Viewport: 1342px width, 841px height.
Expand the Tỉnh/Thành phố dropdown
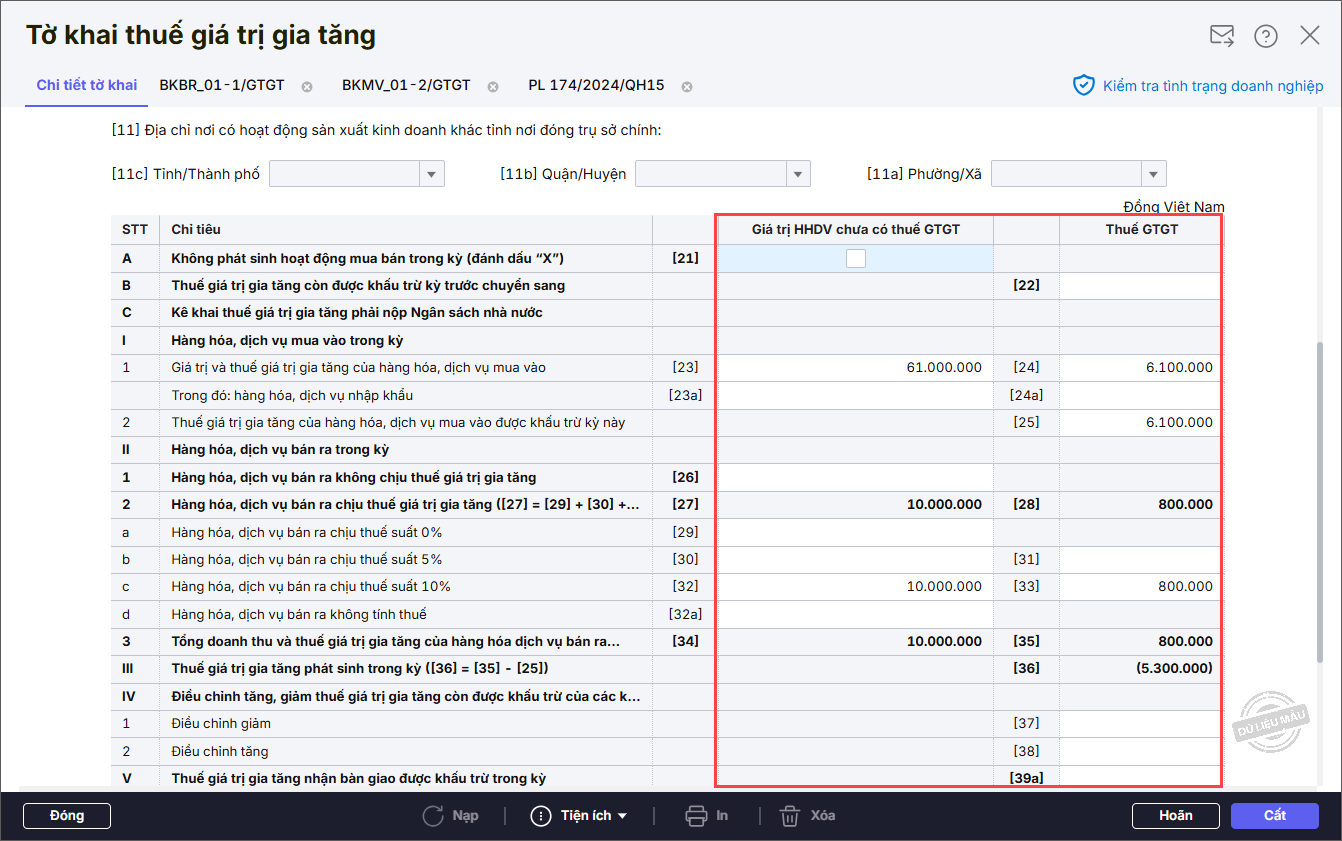coord(432,174)
